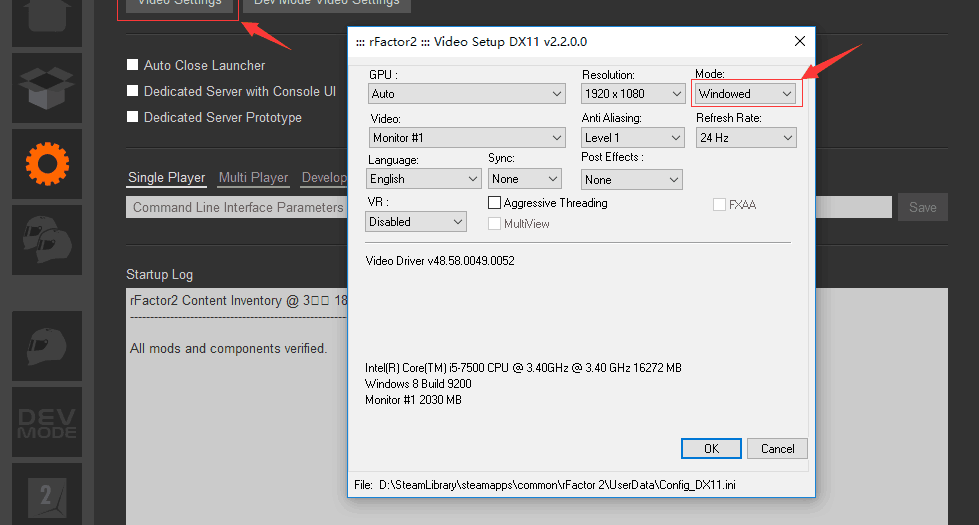Open Anti Aliasing dropdown Level 1

coord(632,137)
